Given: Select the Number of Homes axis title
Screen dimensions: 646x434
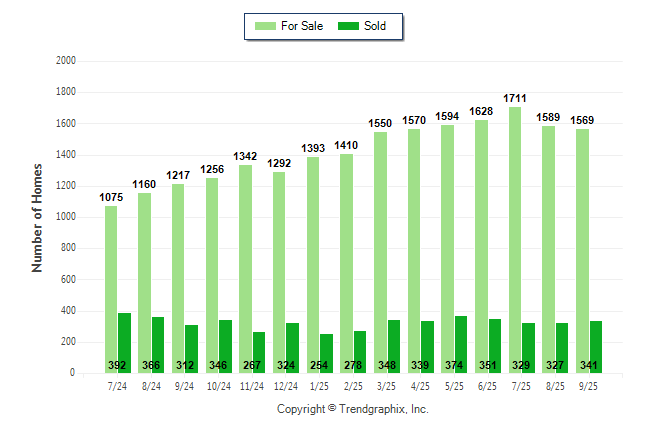Looking at the screenshot, I should [x=37, y=216].
